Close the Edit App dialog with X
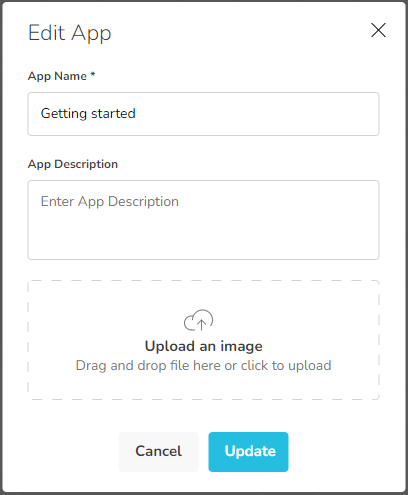The height and width of the screenshot is (495, 408). tap(378, 30)
